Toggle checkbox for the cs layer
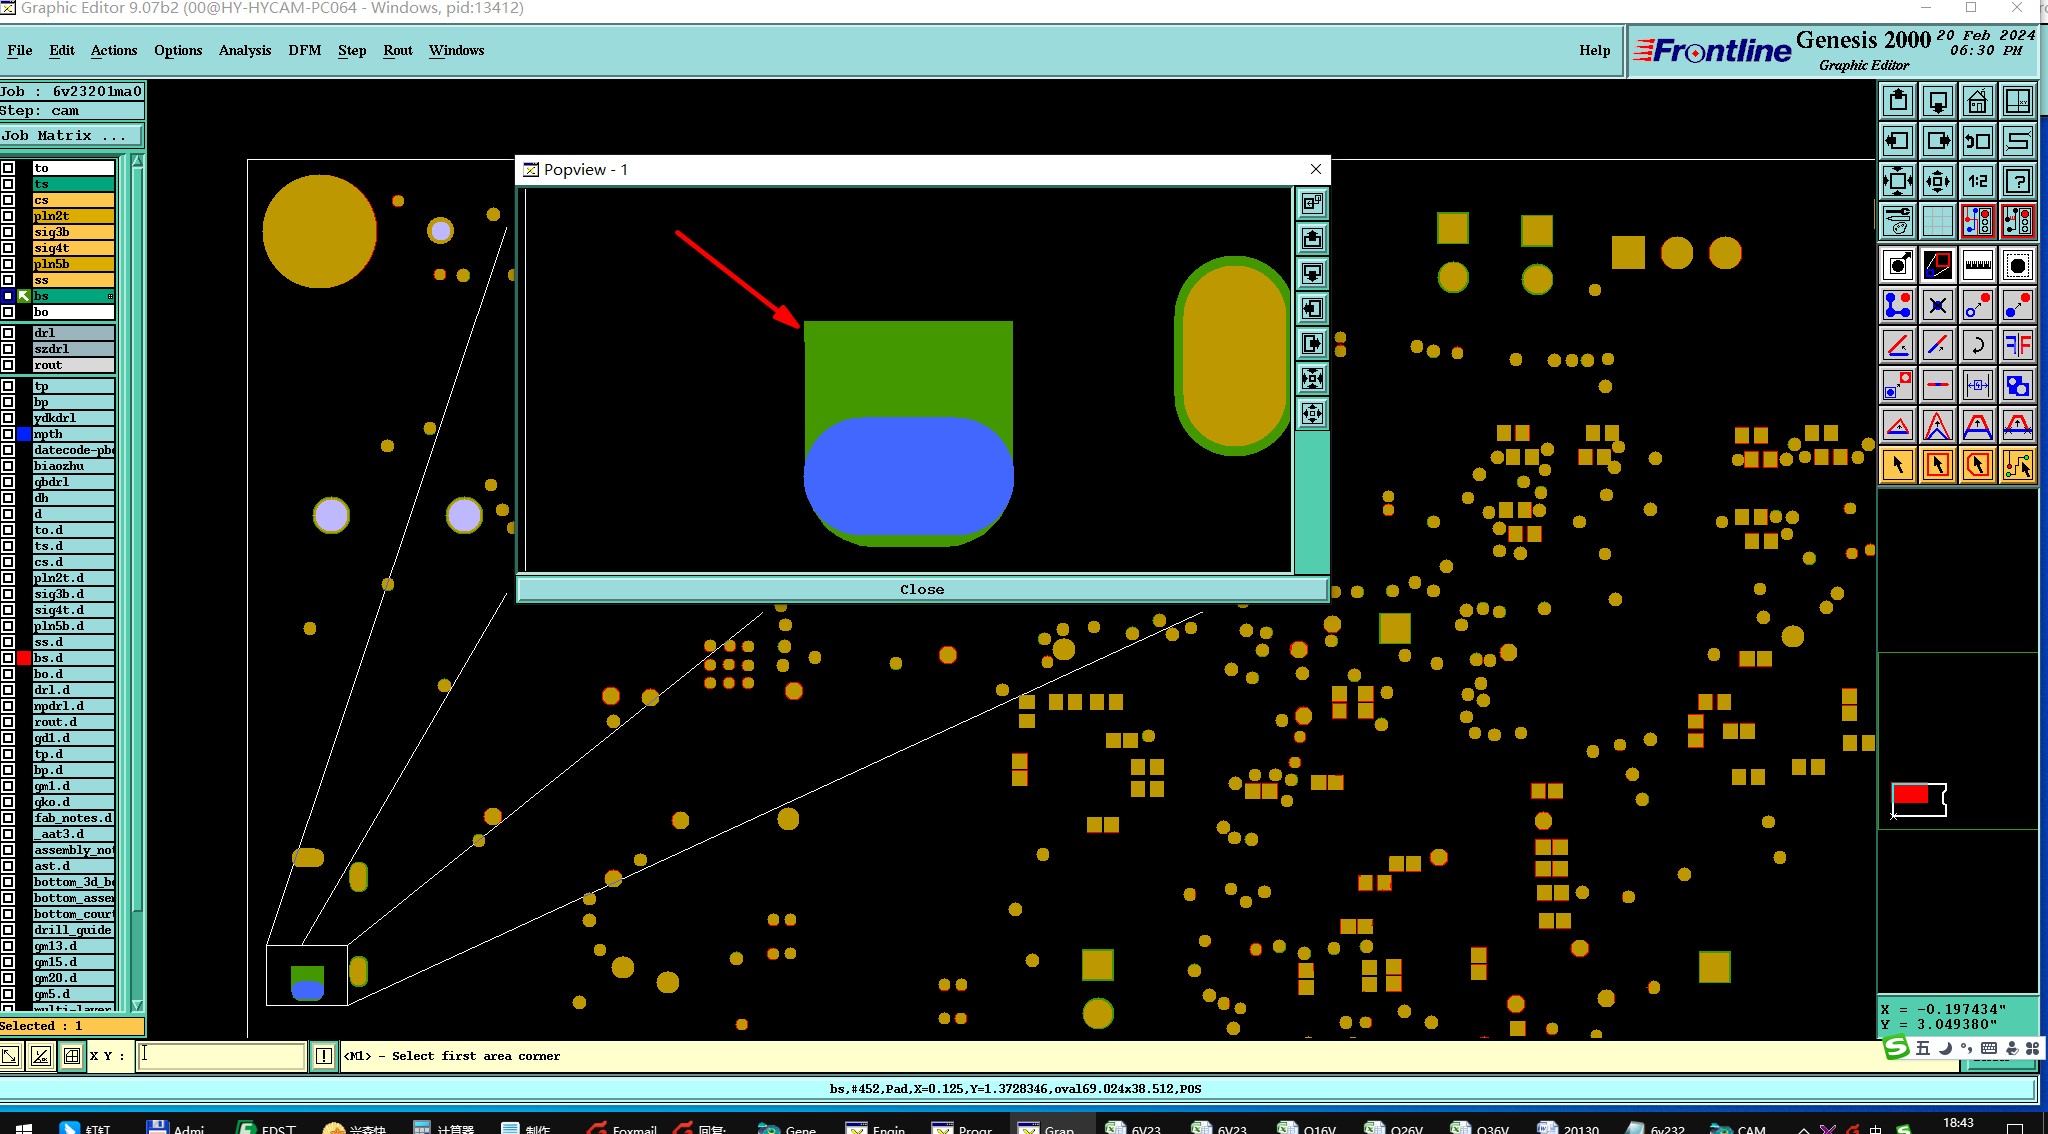The image size is (2048, 1134). [8, 200]
